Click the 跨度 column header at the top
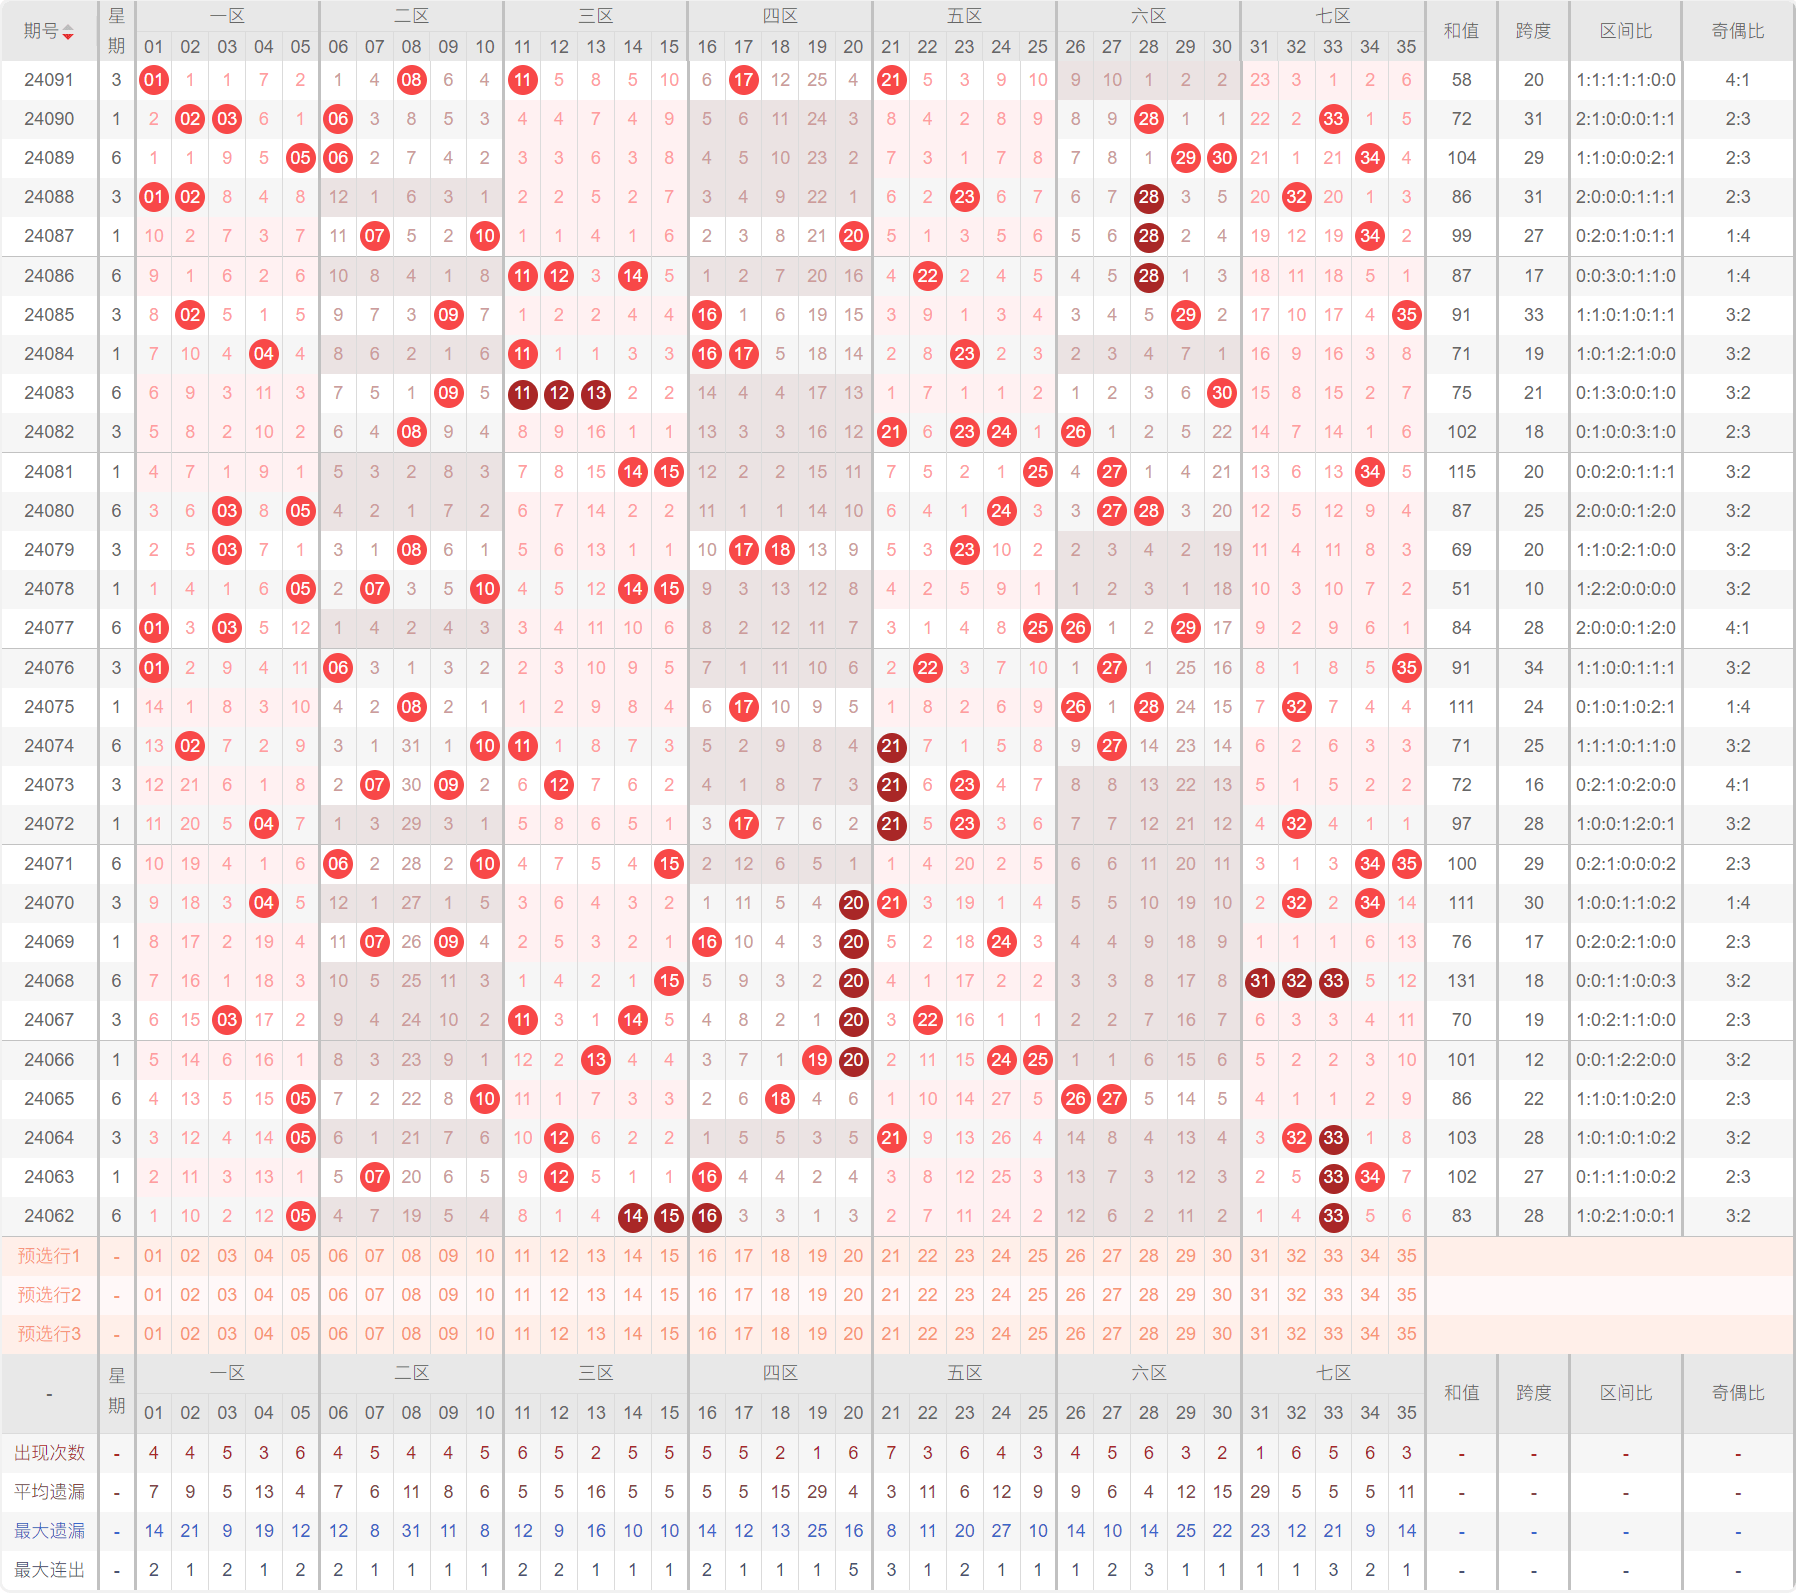Screen dimensions: 1796x1594 point(1533,31)
